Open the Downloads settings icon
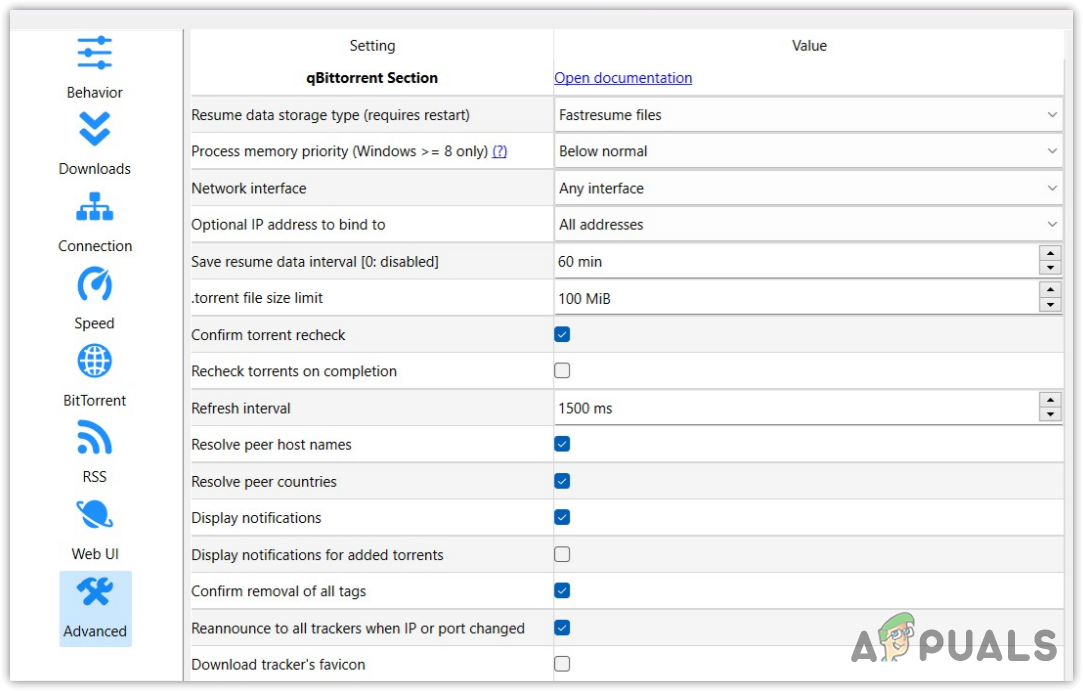 pos(94,130)
